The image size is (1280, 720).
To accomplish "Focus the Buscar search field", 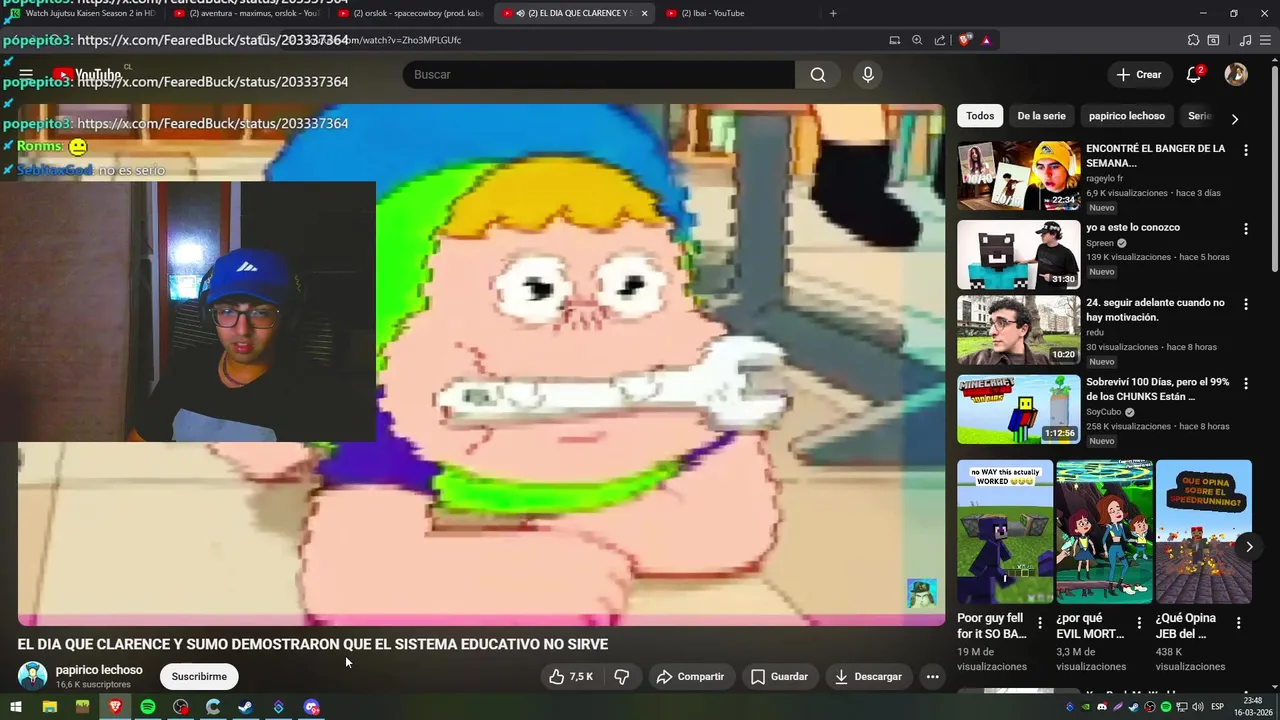I will (599, 75).
